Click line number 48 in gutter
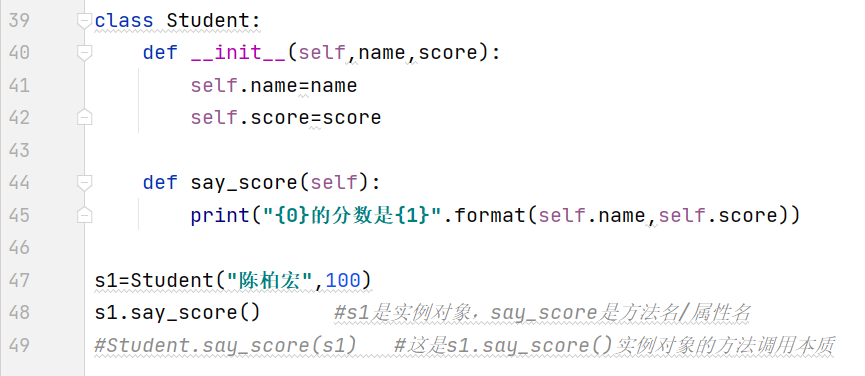This screenshot has width=865, height=376. tap(20, 313)
